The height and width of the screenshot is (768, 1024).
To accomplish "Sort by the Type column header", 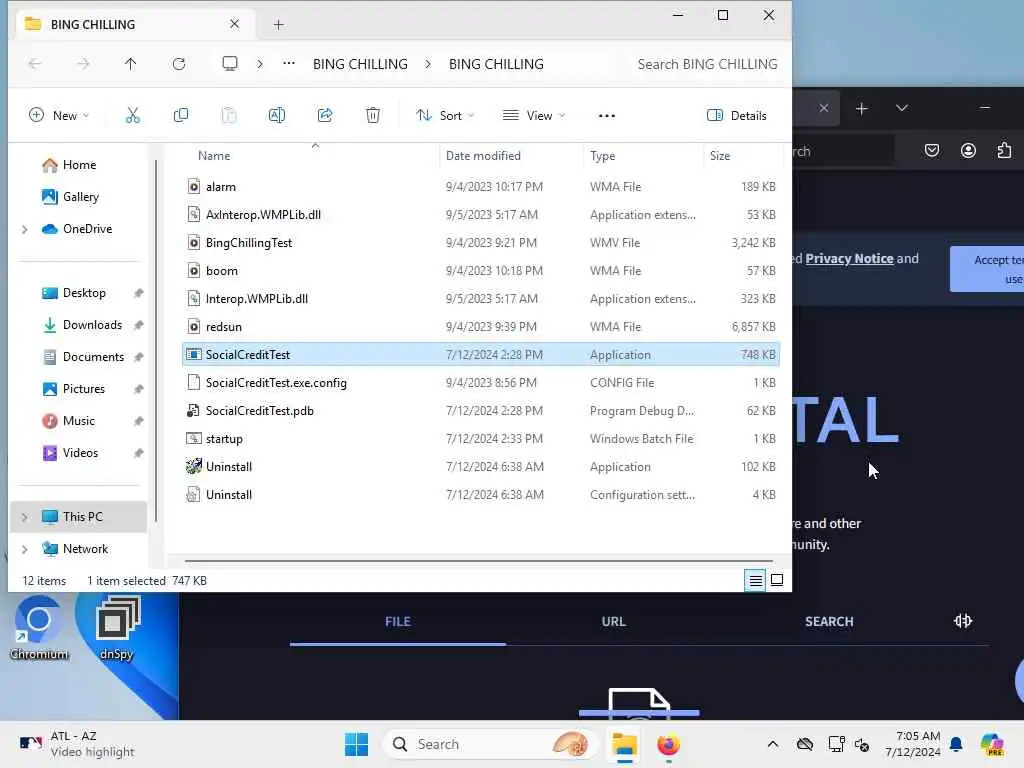I will point(603,156).
